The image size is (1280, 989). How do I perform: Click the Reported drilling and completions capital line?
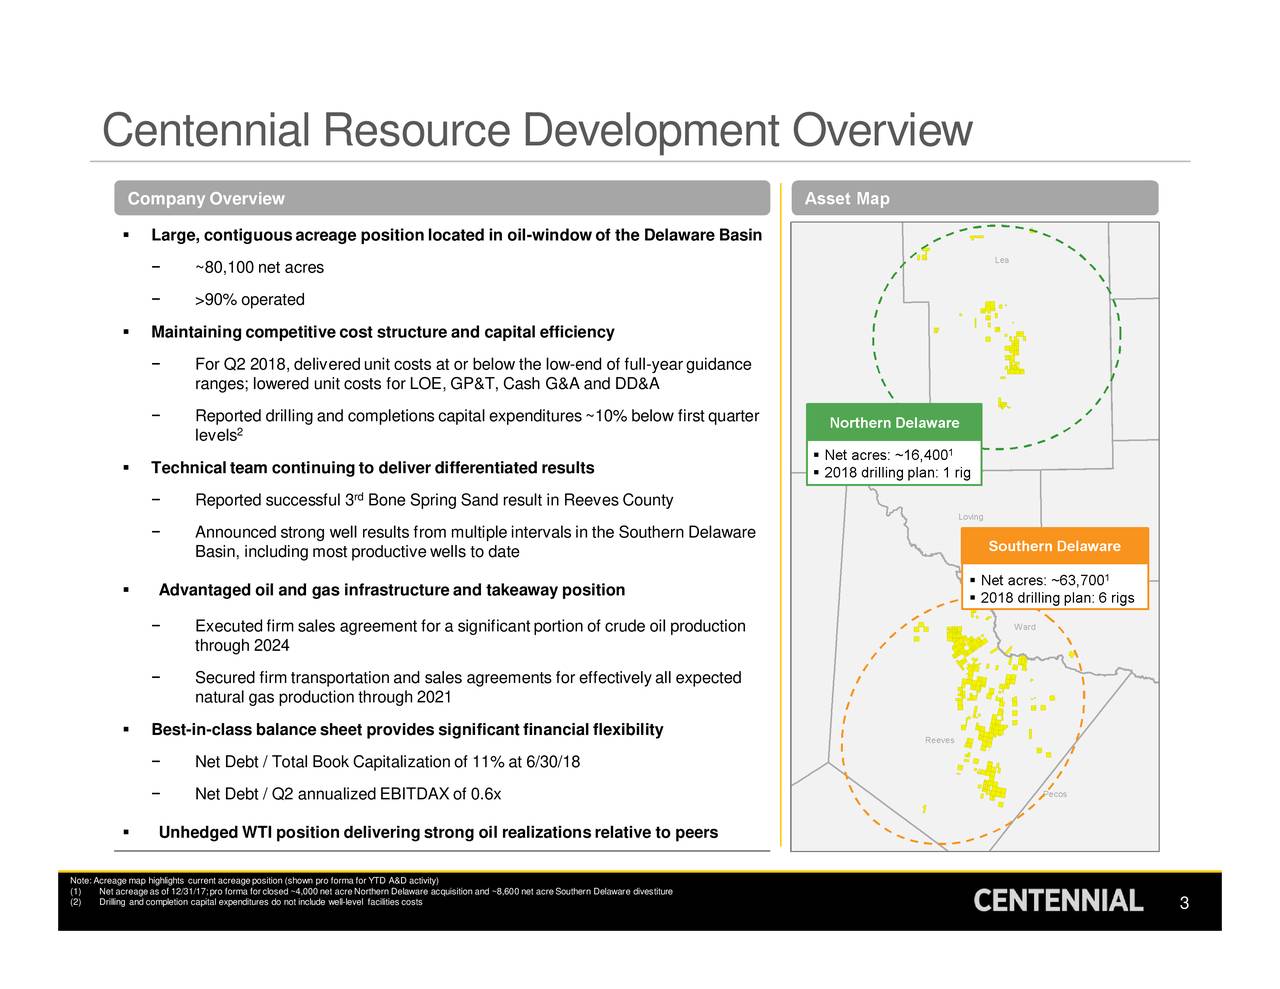477,426
